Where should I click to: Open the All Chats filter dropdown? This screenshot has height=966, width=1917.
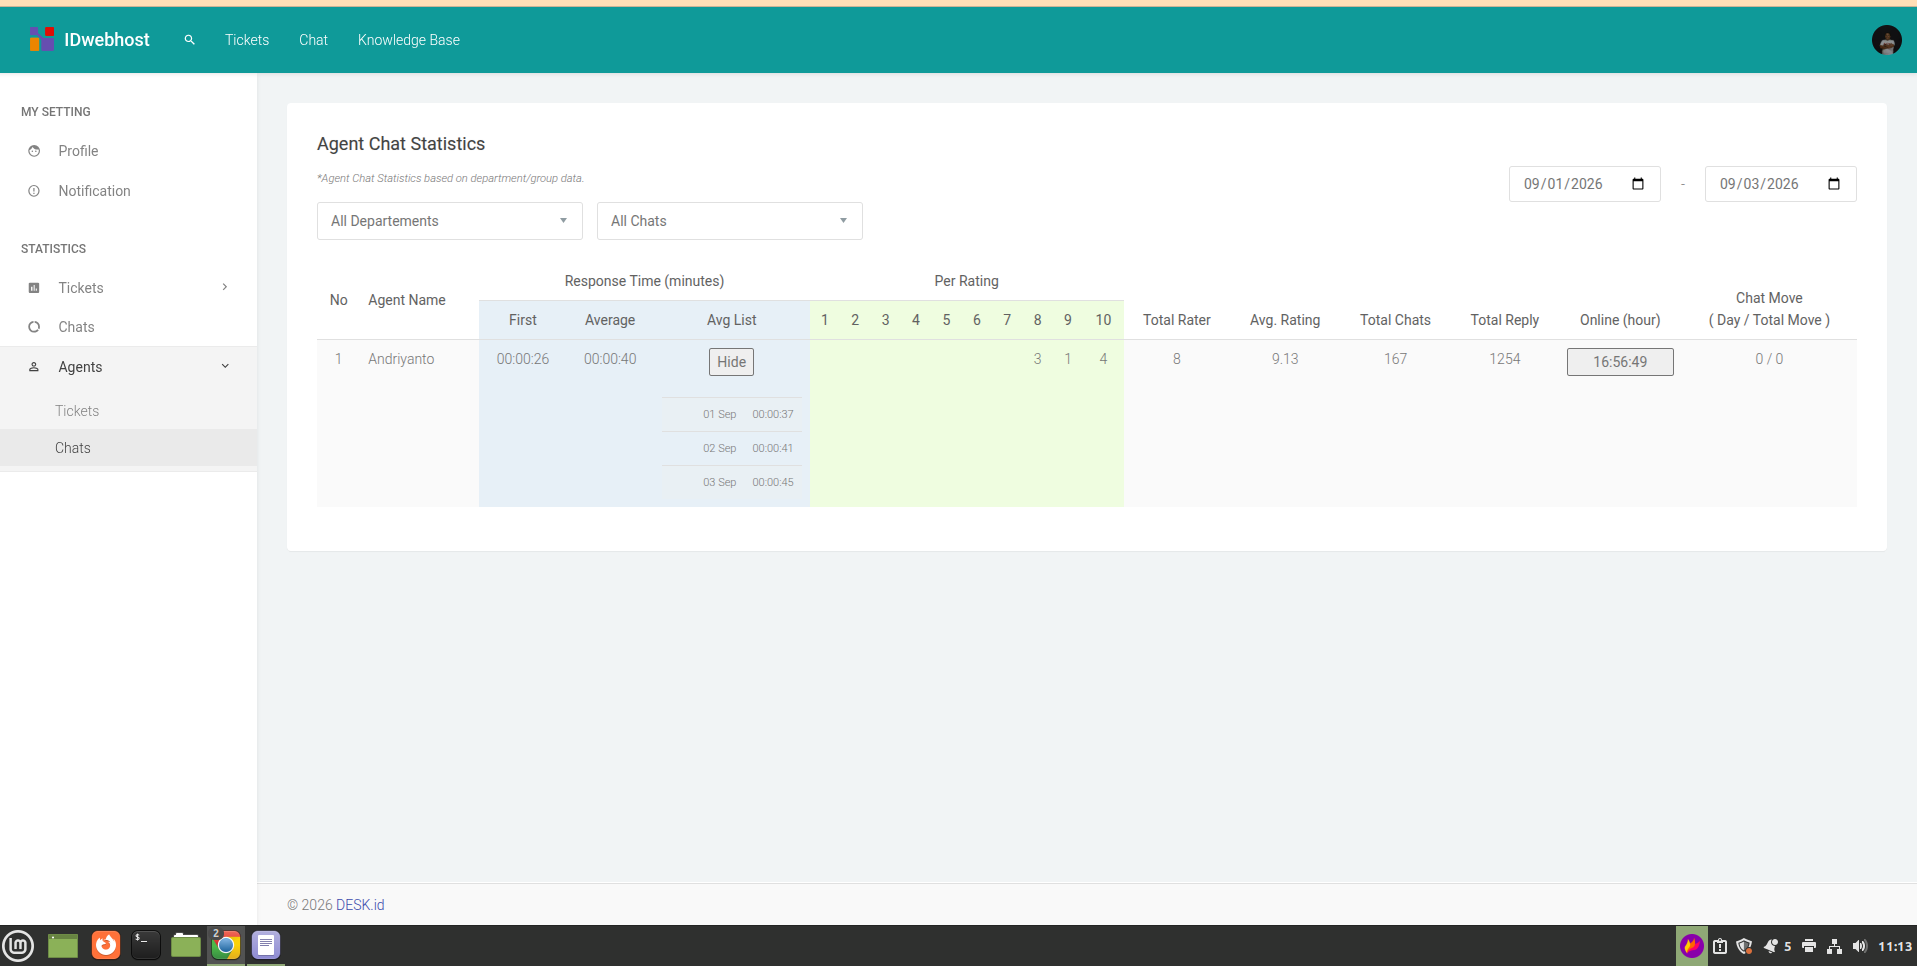[x=730, y=221]
